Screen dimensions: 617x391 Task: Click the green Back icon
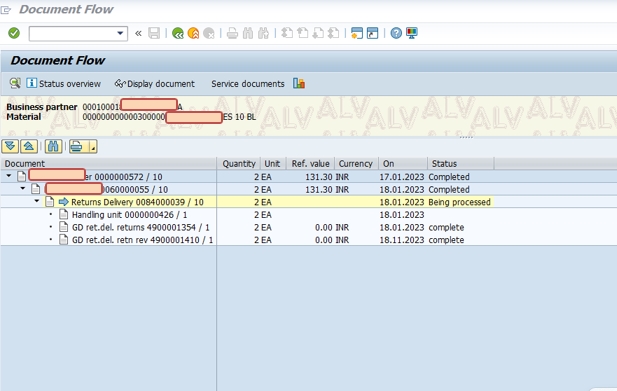pyautogui.click(x=178, y=33)
